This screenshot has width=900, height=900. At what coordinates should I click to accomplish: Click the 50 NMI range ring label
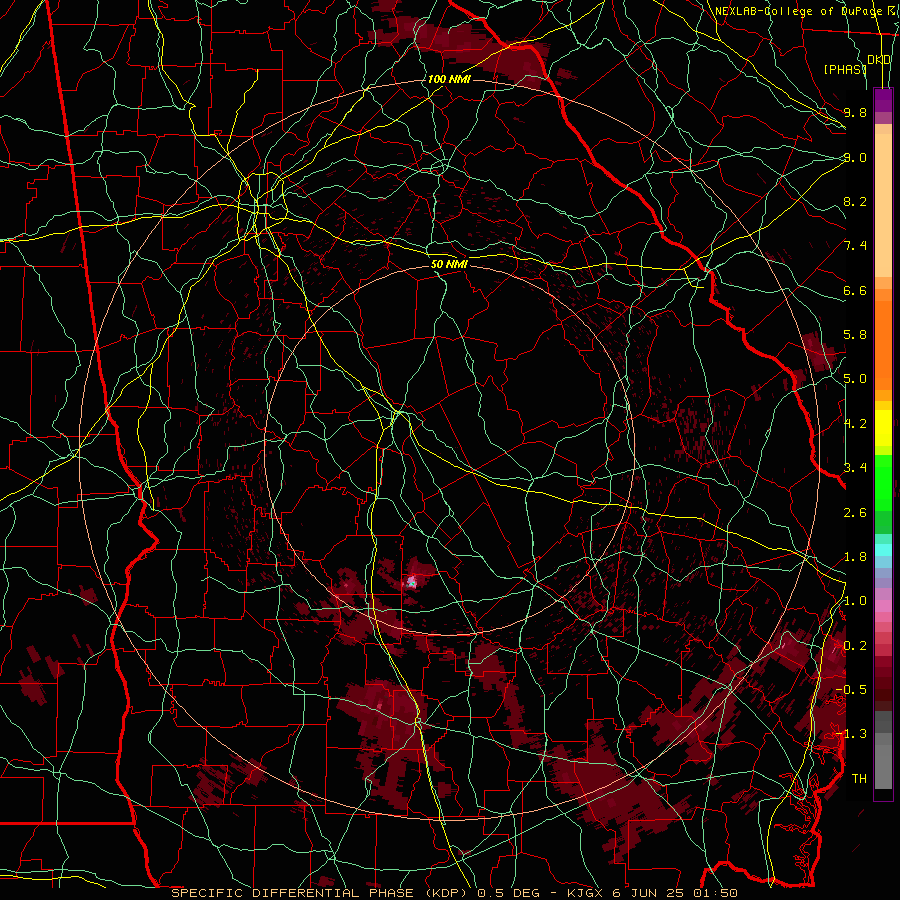(x=449, y=264)
